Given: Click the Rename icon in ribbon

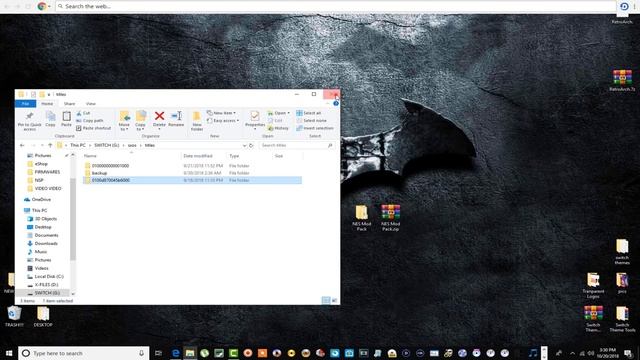Looking at the screenshot, I should click(176, 116).
